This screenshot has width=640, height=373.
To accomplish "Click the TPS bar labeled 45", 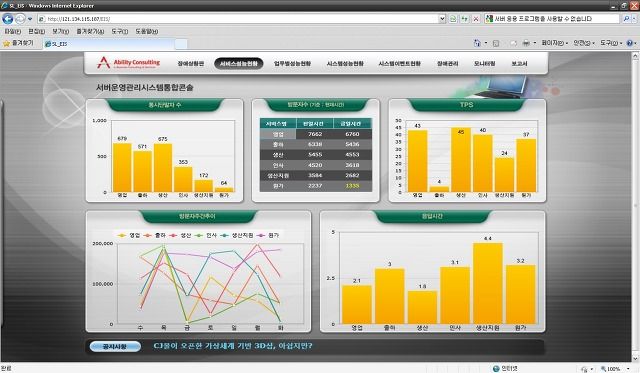I will (461, 160).
